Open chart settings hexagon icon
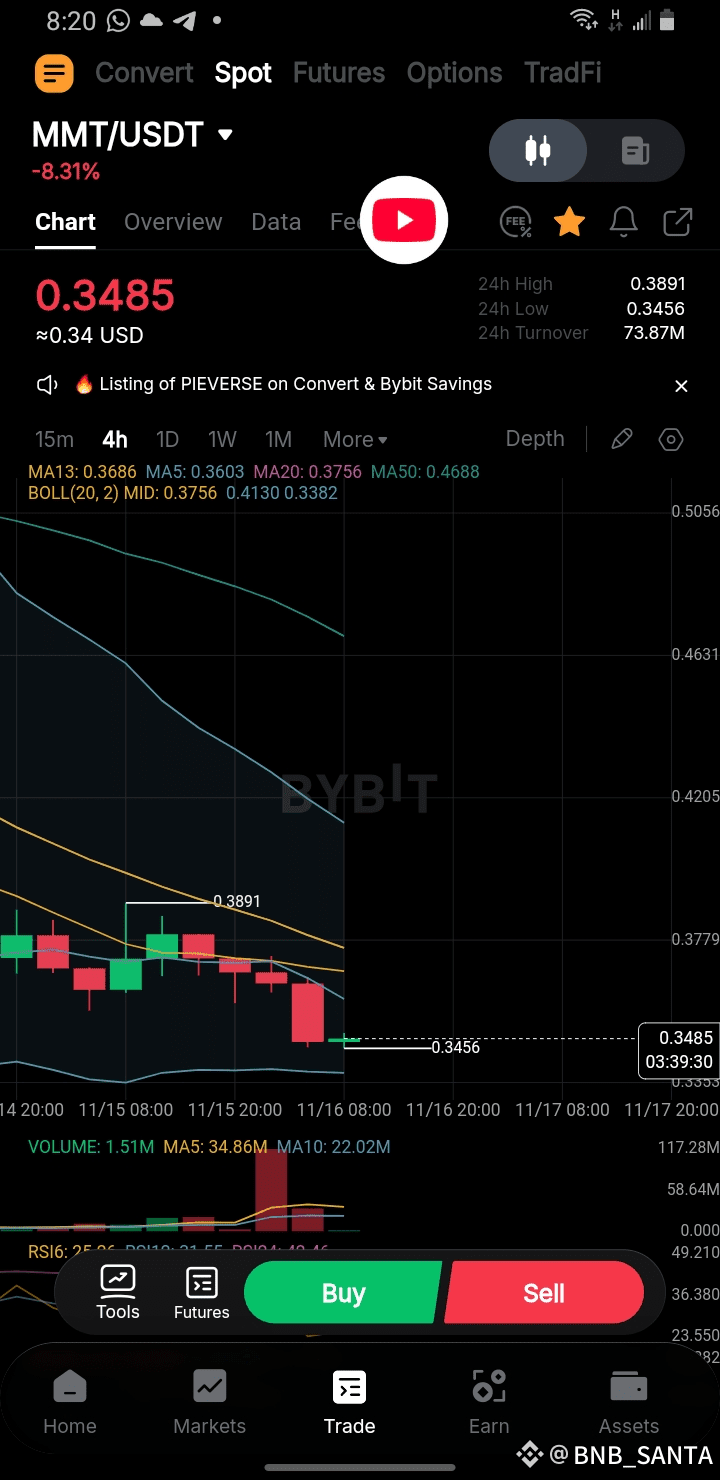 (671, 439)
